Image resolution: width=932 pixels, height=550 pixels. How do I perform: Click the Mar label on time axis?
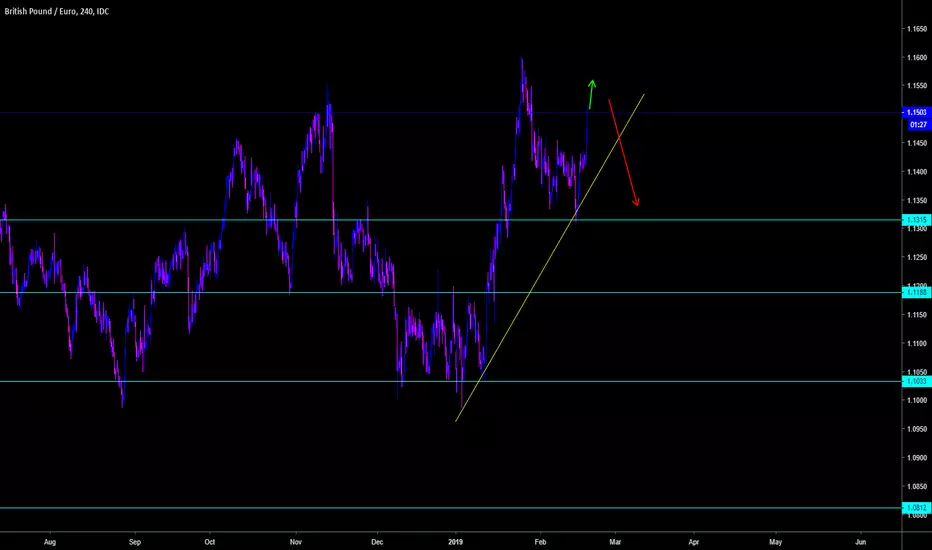click(615, 542)
